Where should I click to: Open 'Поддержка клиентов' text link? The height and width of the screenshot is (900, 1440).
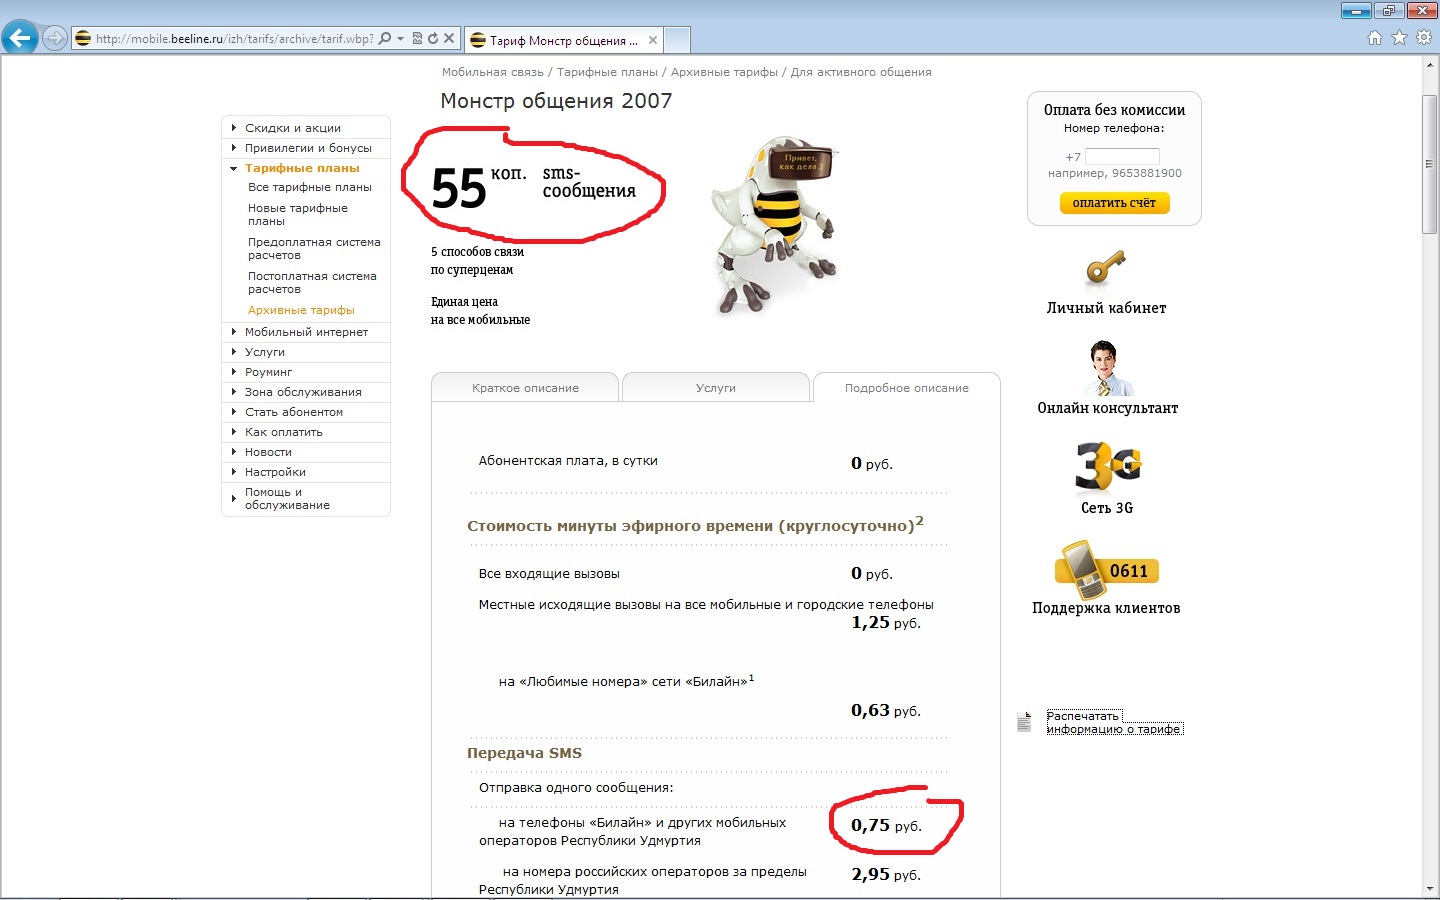pyautogui.click(x=1106, y=608)
